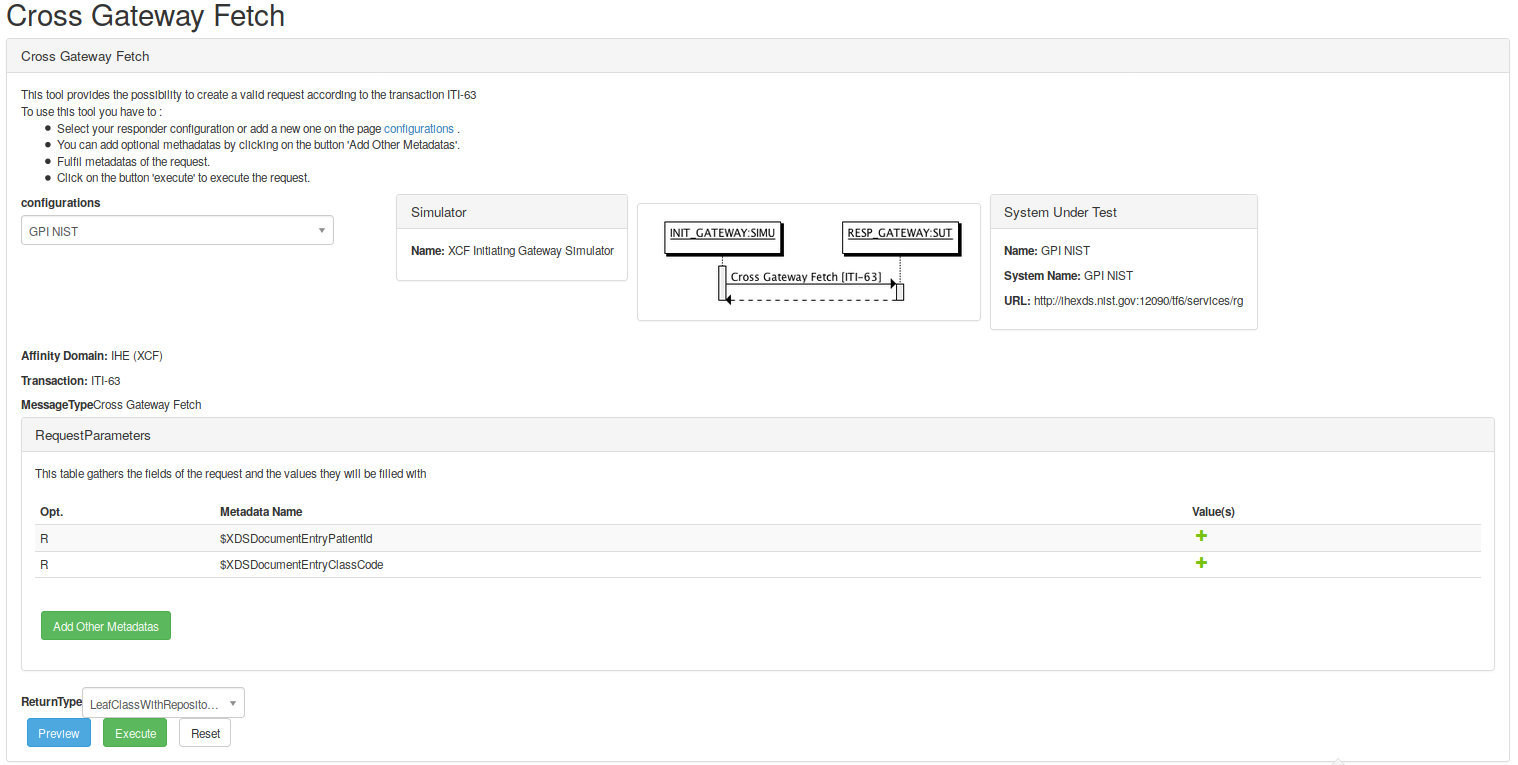Select the $XDSDocumentEntryPatientId metadata name
Image resolution: width=1518 pixels, height=765 pixels.
[296, 539]
